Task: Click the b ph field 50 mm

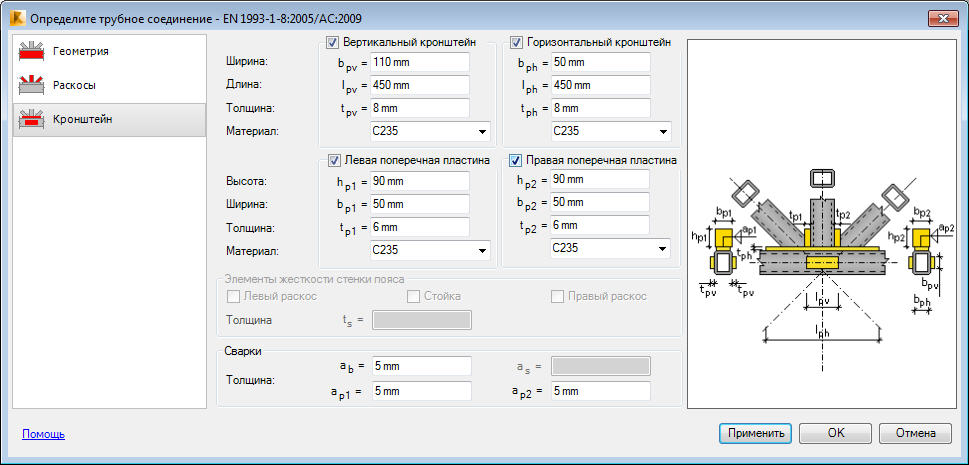Action: tap(601, 62)
